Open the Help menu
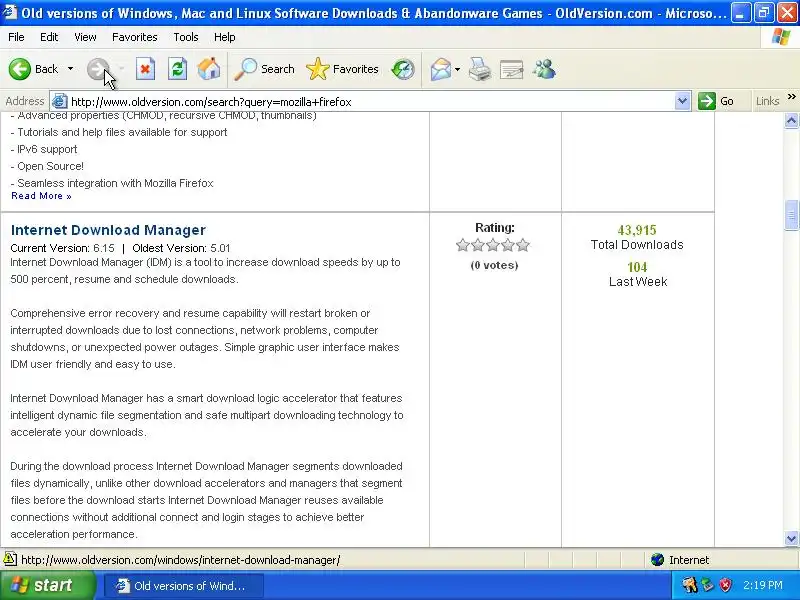 [x=224, y=37]
